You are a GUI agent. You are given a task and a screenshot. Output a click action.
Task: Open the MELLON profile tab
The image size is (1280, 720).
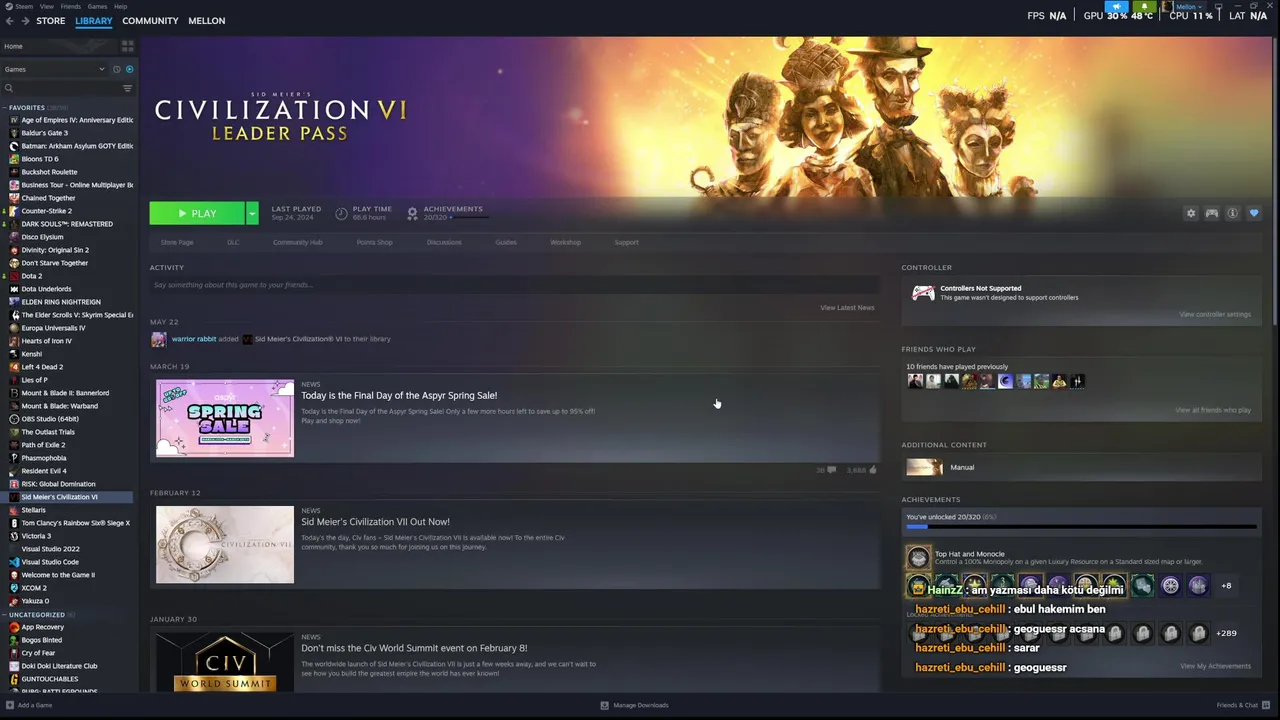point(207,21)
